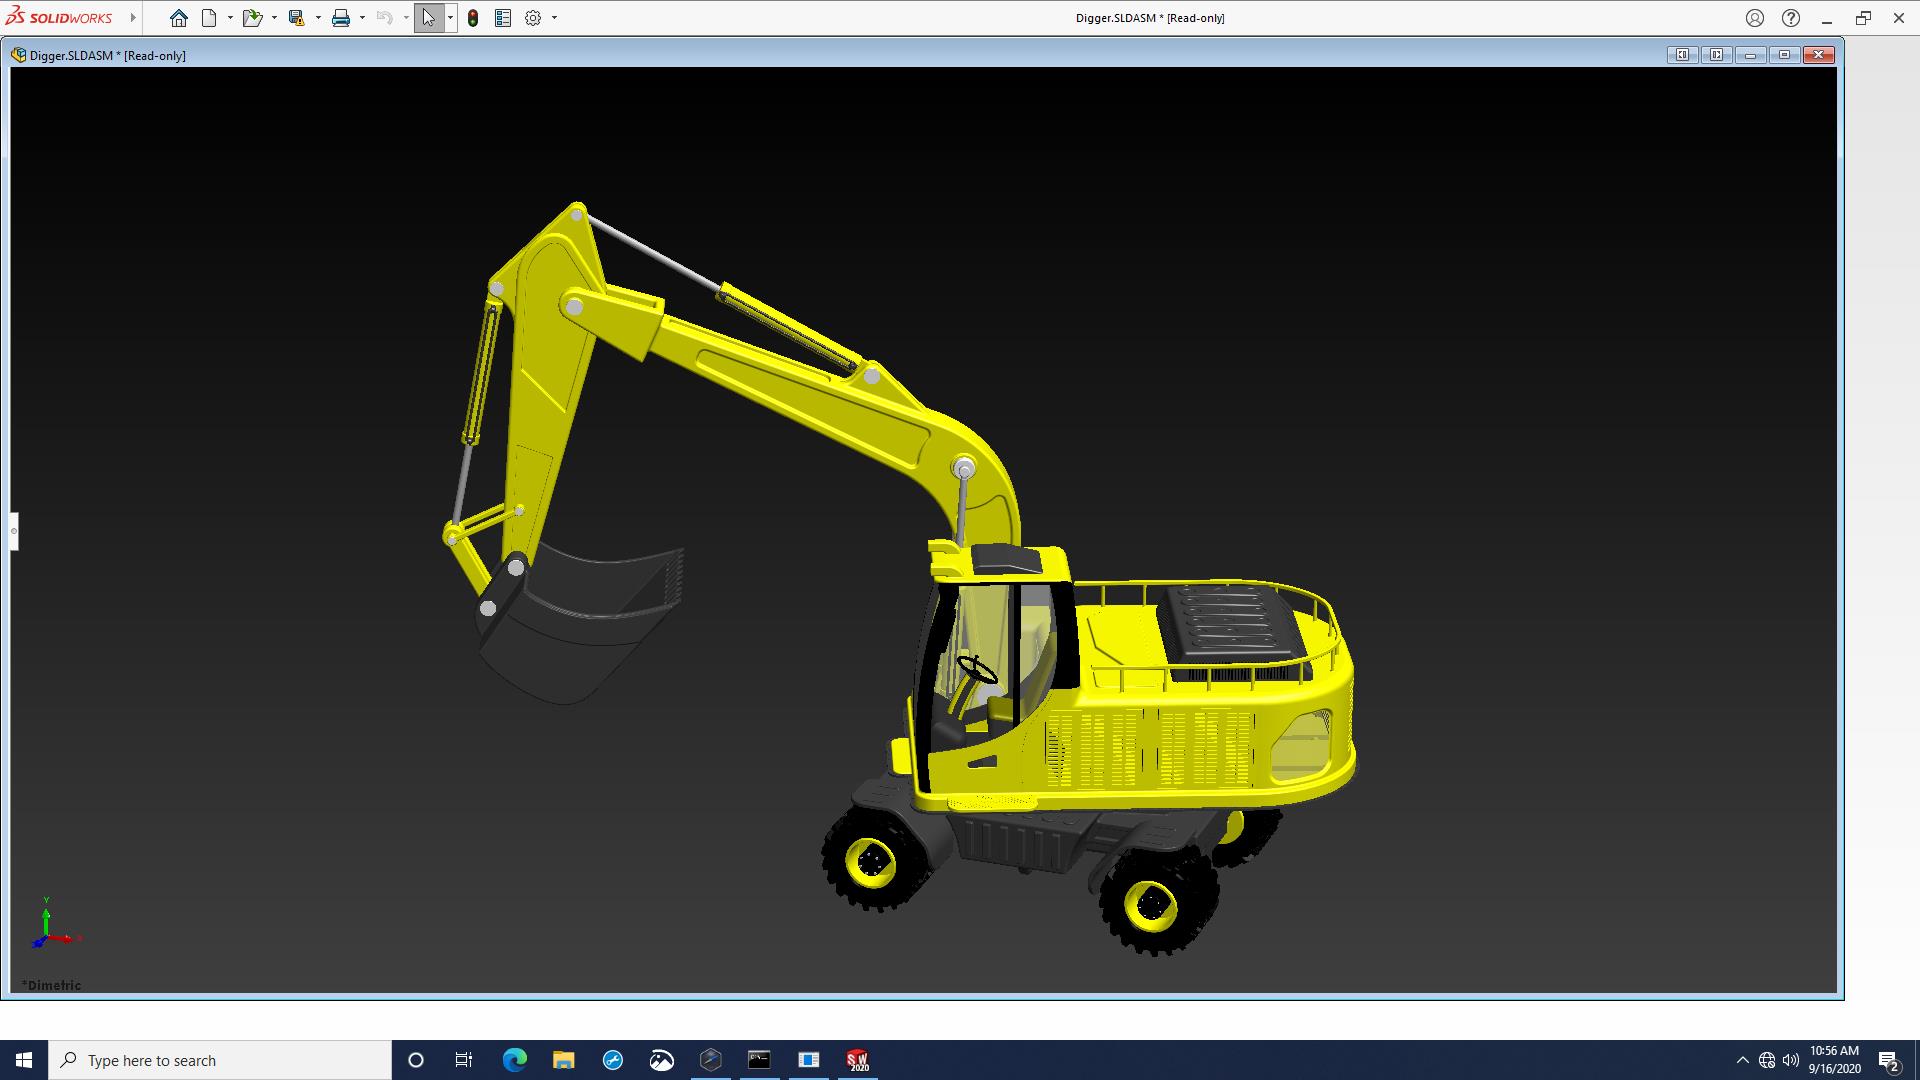Open the Select tool dropdown arrow
Screen dimensions: 1920x1080
tap(450, 18)
